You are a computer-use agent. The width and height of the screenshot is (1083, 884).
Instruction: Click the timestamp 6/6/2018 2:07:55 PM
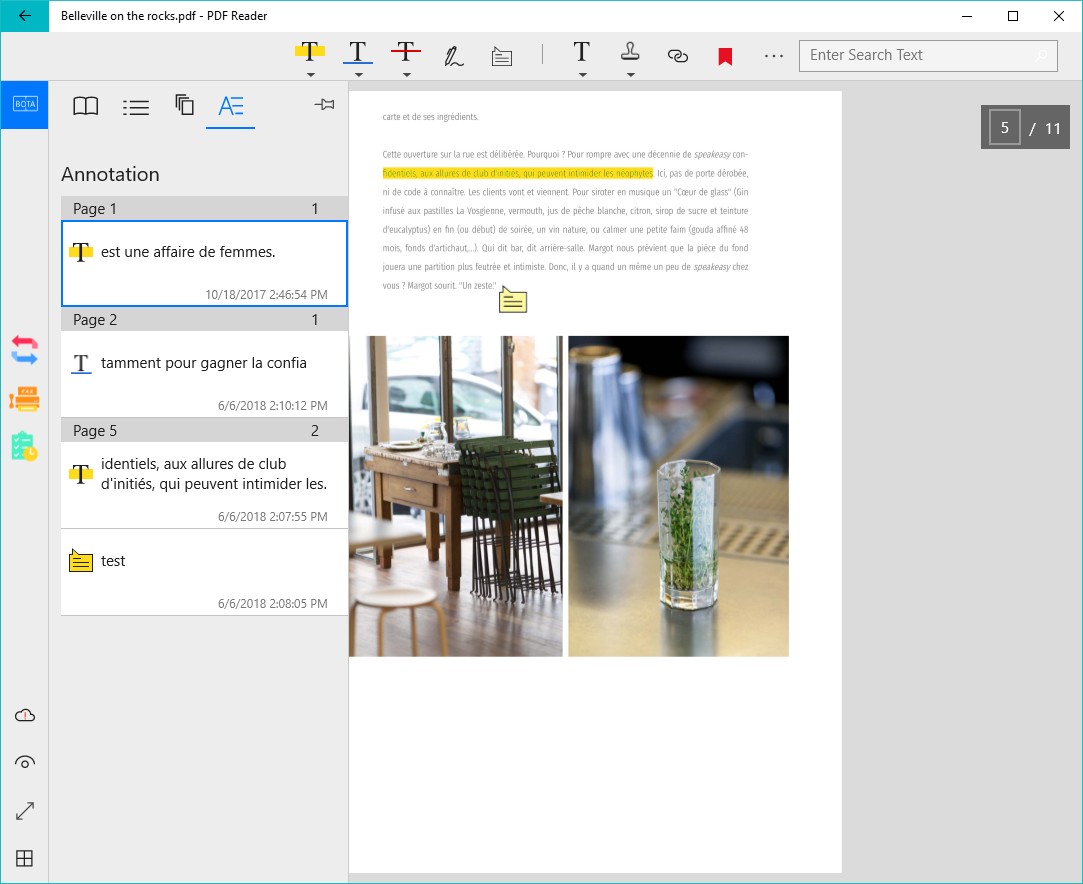coord(273,517)
